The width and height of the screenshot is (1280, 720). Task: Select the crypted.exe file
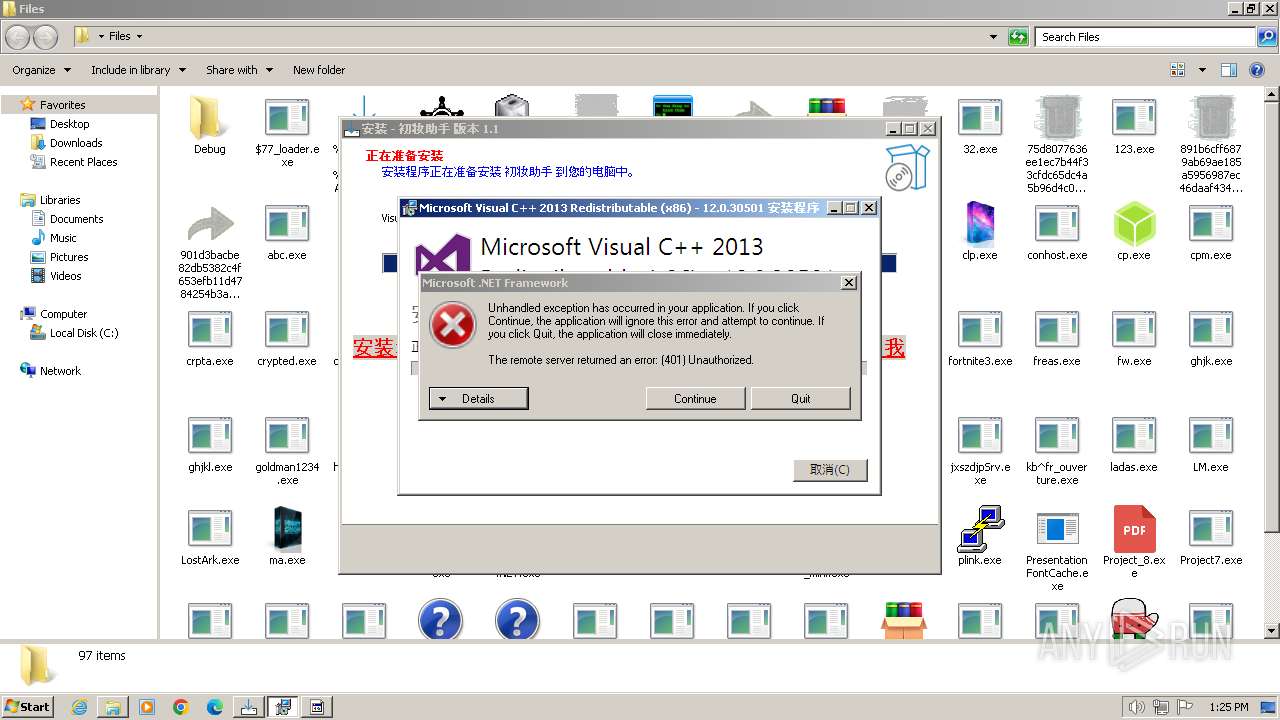[x=287, y=339]
